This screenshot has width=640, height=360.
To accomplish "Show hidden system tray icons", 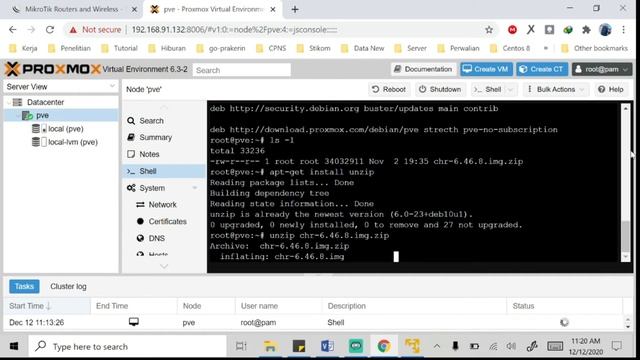I will [x=437, y=347].
